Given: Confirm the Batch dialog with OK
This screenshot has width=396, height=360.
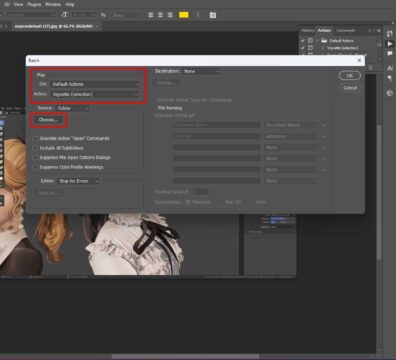Looking at the screenshot, I should click(x=350, y=76).
